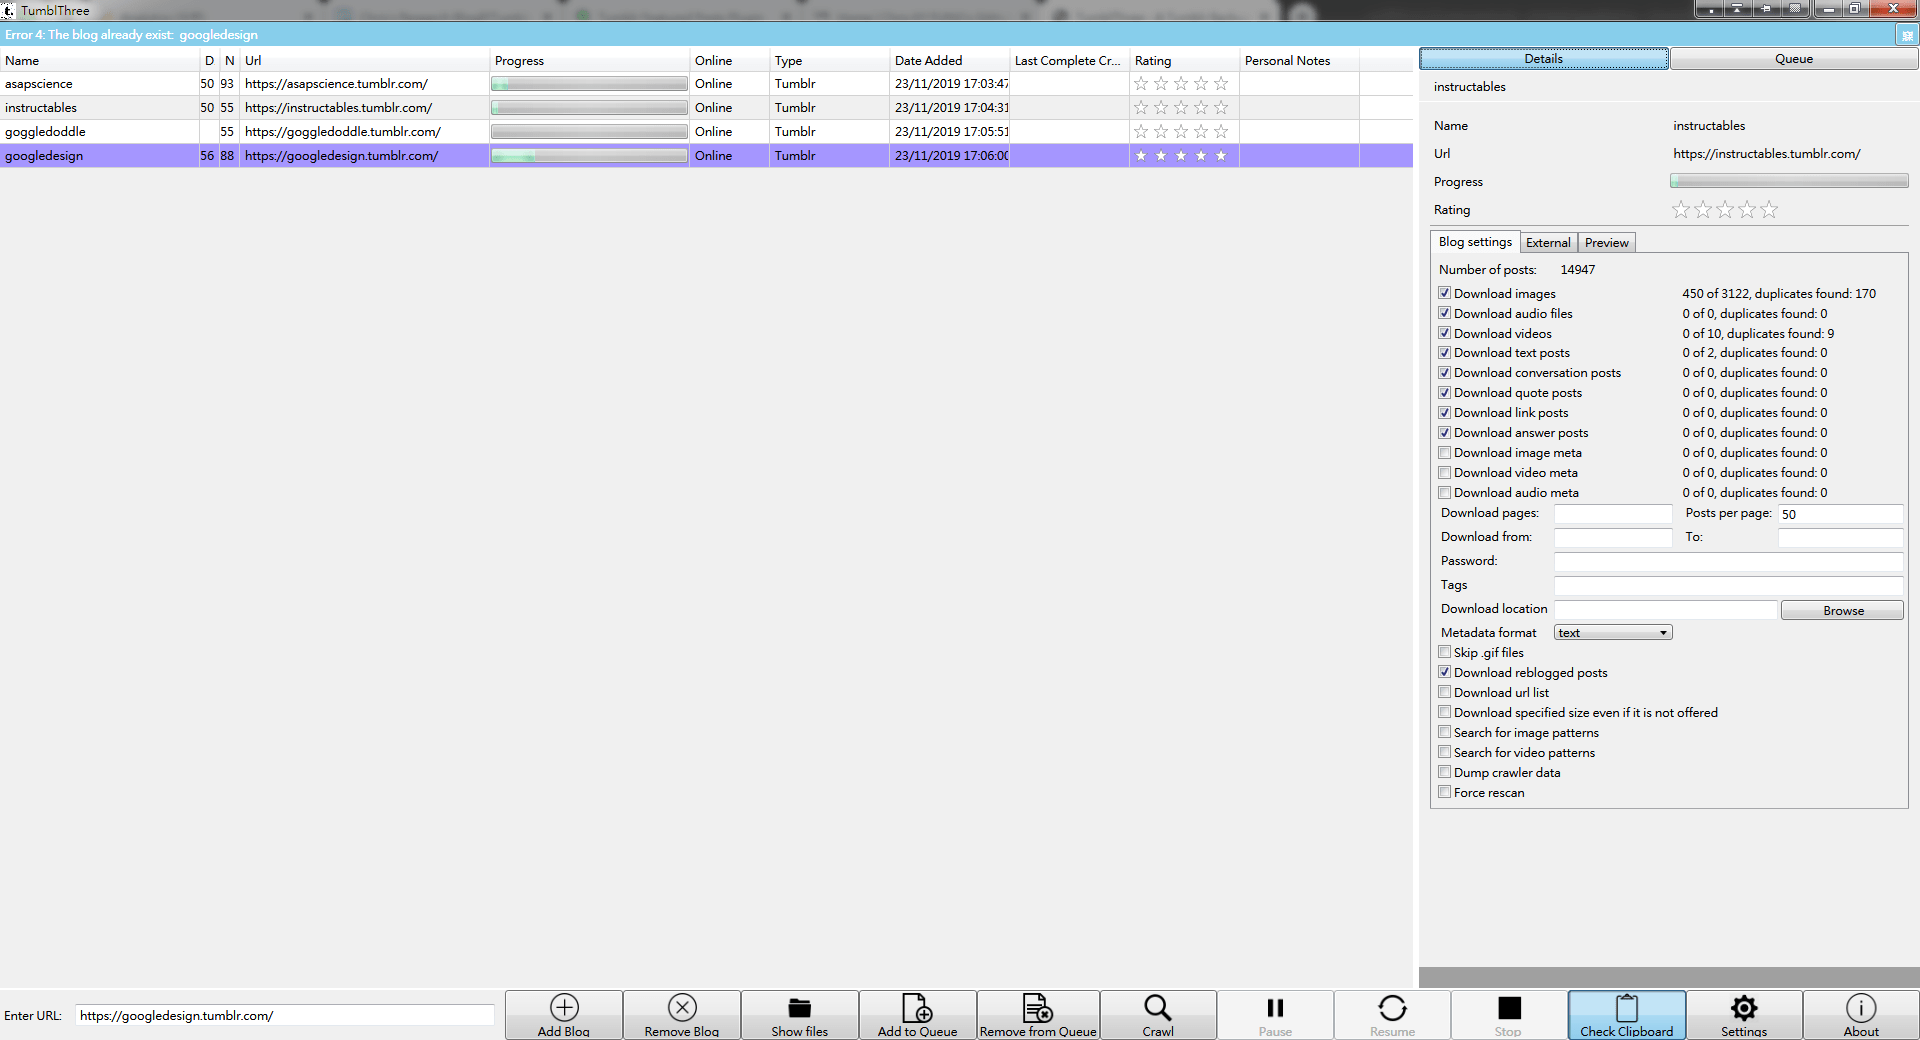Uncheck Download quote posts
Image resolution: width=1920 pixels, height=1040 pixels.
click(x=1444, y=393)
